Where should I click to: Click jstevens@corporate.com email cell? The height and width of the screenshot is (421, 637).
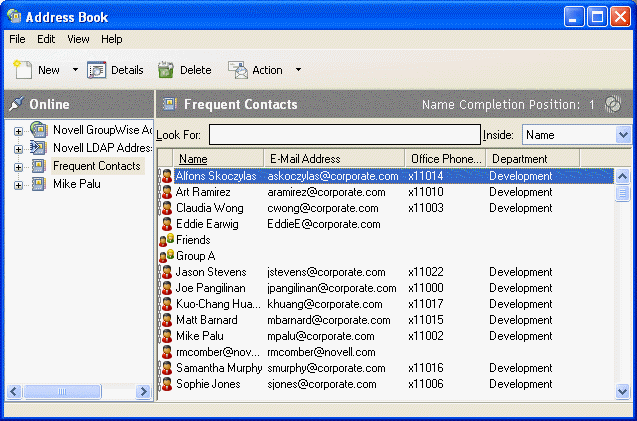(x=326, y=272)
